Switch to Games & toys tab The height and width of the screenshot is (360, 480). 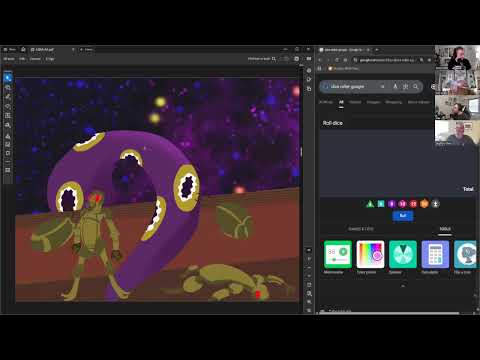tap(361, 229)
